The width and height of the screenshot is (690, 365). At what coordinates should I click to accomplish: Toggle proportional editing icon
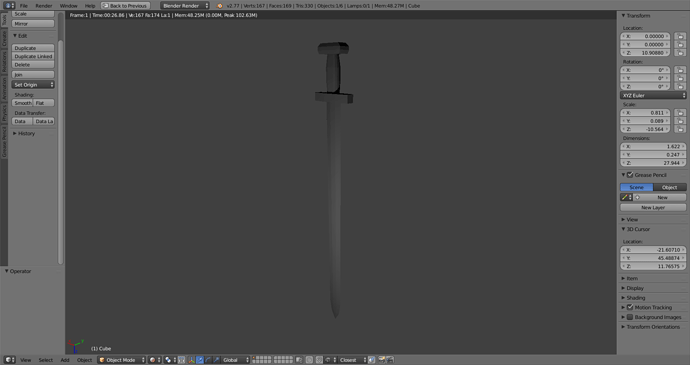click(309, 360)
